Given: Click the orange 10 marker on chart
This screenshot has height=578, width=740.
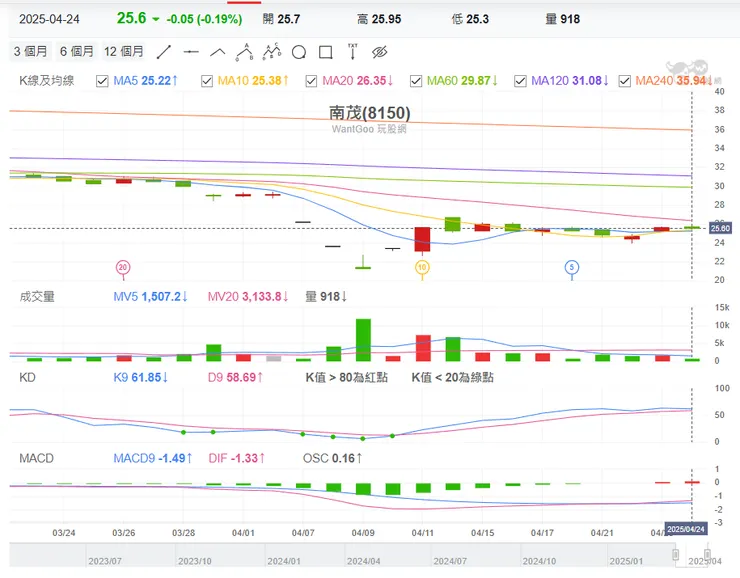Looking at the screenshot, I should (422, 268).
